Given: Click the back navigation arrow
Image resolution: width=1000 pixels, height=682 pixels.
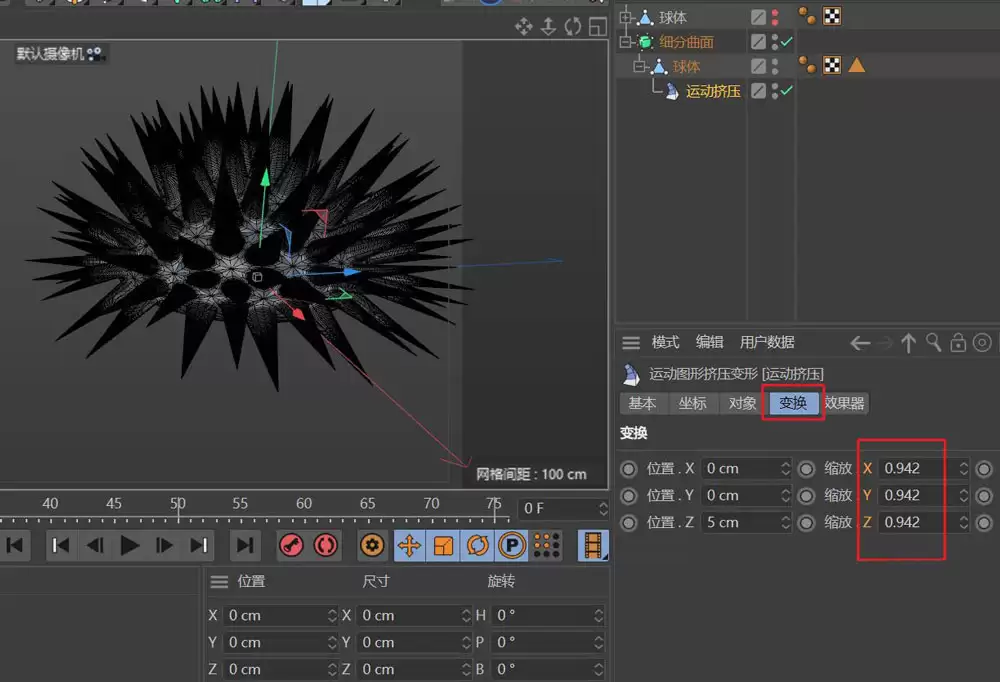Looking at the screenshot, I should coord(858,342).
